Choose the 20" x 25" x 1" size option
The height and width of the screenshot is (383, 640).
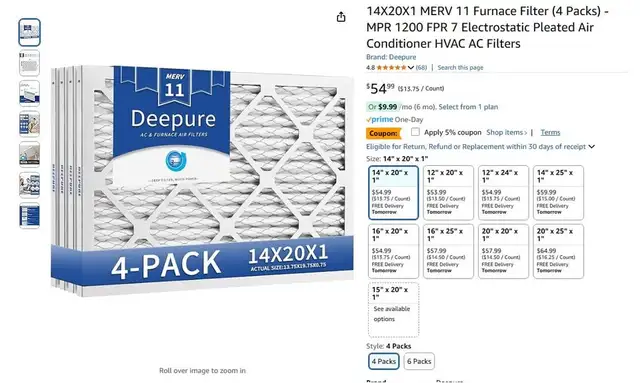(x=558, y=251)
